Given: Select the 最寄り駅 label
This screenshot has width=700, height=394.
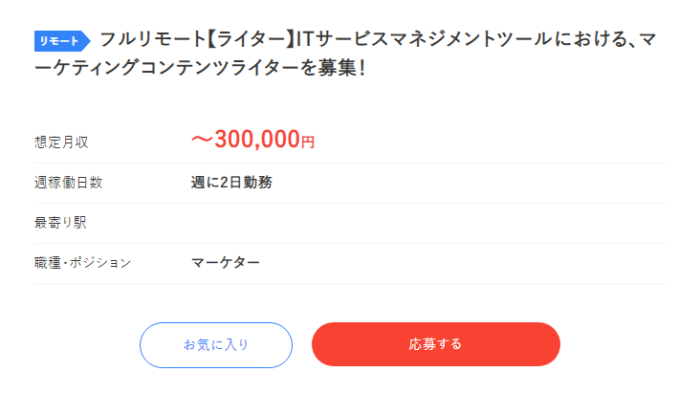Looking at the screenshot, I should pos(60,223).
